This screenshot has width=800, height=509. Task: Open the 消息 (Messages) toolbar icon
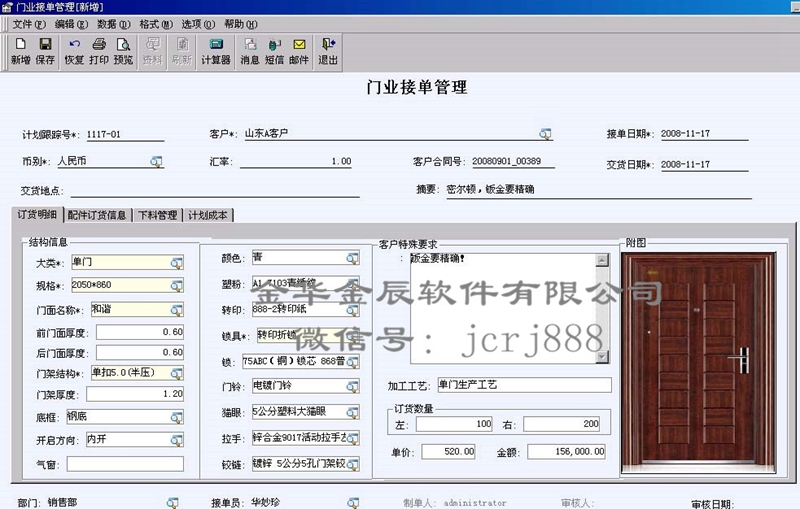coord(250,51)
